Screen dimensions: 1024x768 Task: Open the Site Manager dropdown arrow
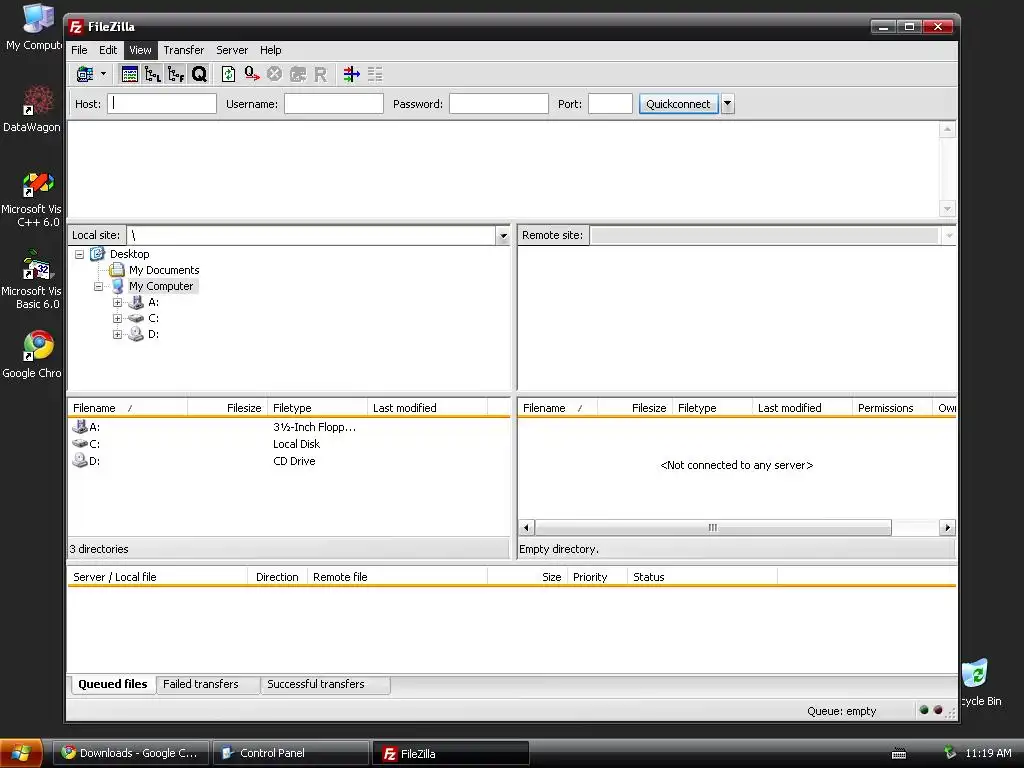point(103,74)
